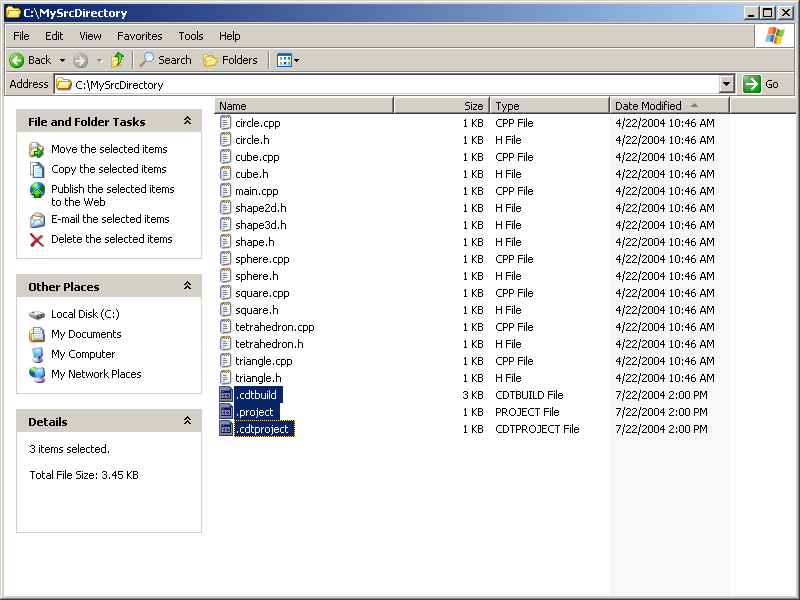Click the Delete the selected items icon
The height and width of the screenshot is (600, 800).
click(x=37, y=240)
